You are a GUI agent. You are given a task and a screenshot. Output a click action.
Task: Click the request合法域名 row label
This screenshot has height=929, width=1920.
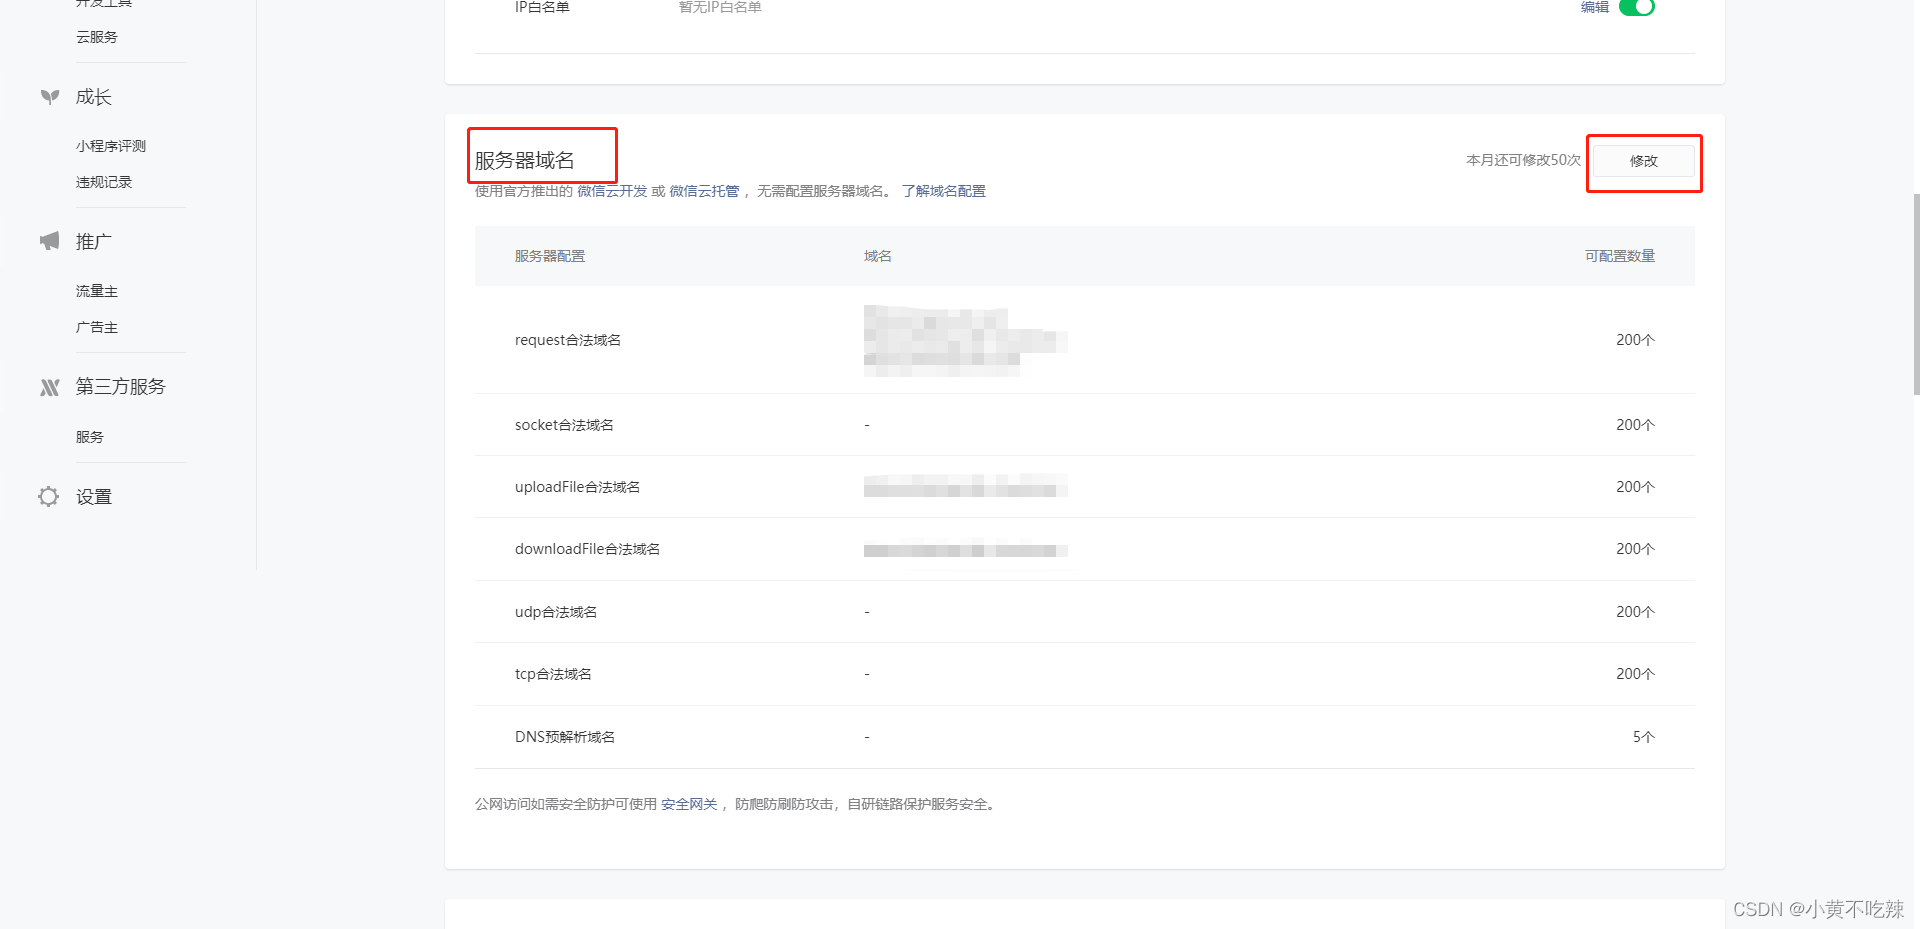pyautogui.click(x=568, y=340)
